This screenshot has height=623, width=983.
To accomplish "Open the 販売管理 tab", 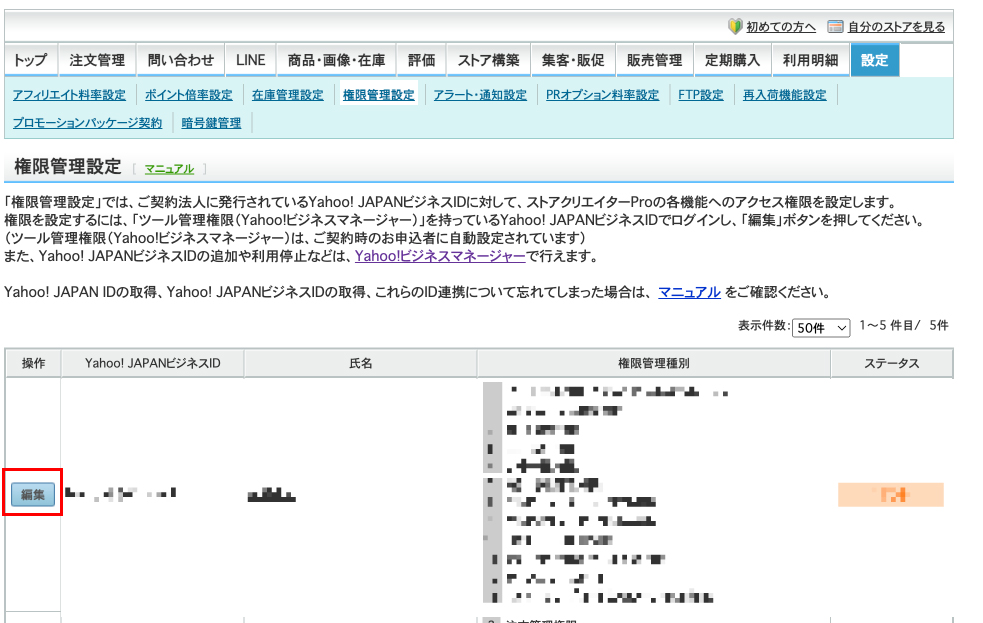I will point(654,60).
